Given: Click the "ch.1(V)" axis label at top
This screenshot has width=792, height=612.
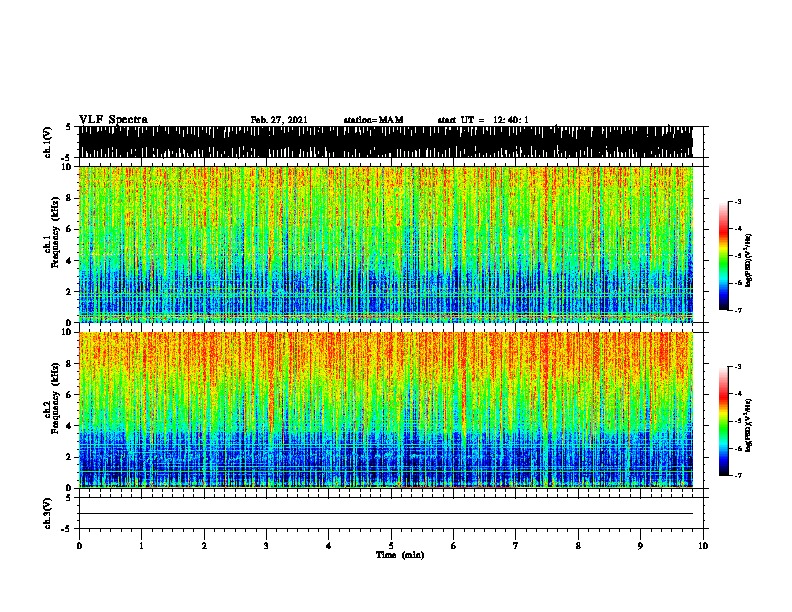Looking at the screenshot, I should tap(48, 141).
